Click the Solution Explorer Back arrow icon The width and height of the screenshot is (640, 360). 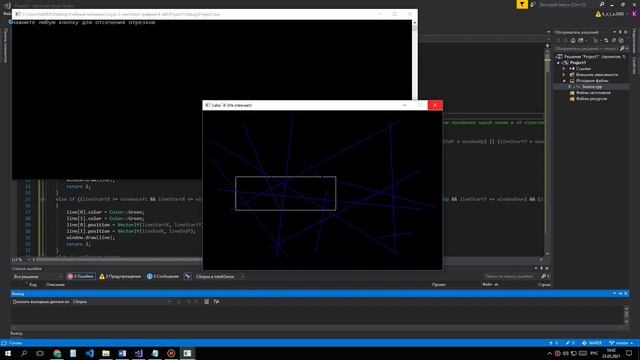(x=558, y=40)
